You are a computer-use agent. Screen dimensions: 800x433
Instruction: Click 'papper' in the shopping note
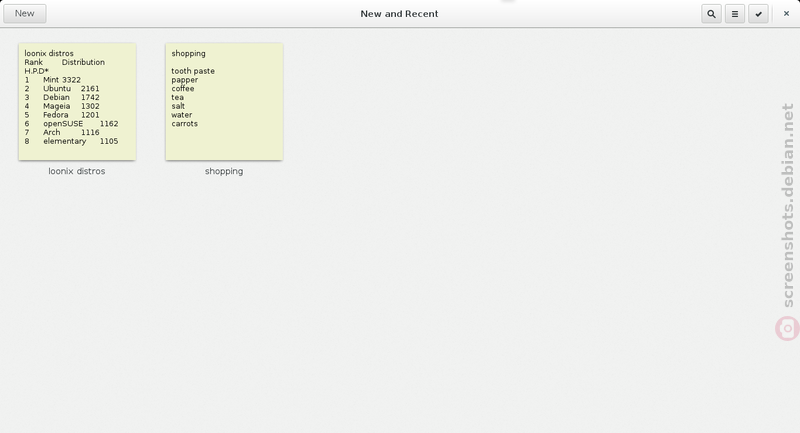point(185,80)
